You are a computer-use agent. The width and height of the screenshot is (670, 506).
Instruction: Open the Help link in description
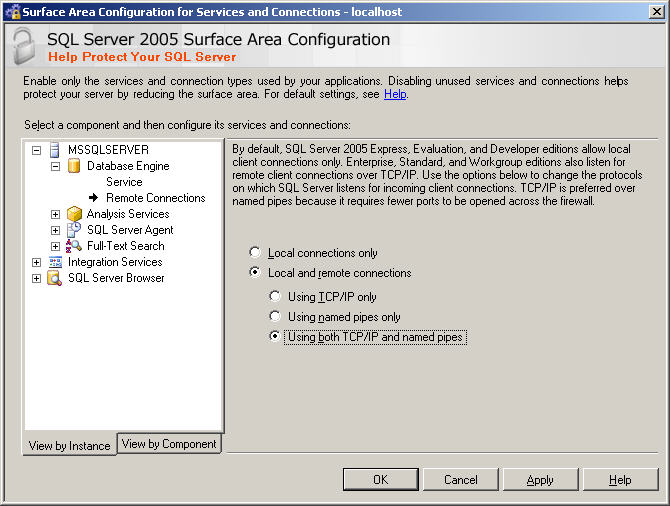click(395, 94)
